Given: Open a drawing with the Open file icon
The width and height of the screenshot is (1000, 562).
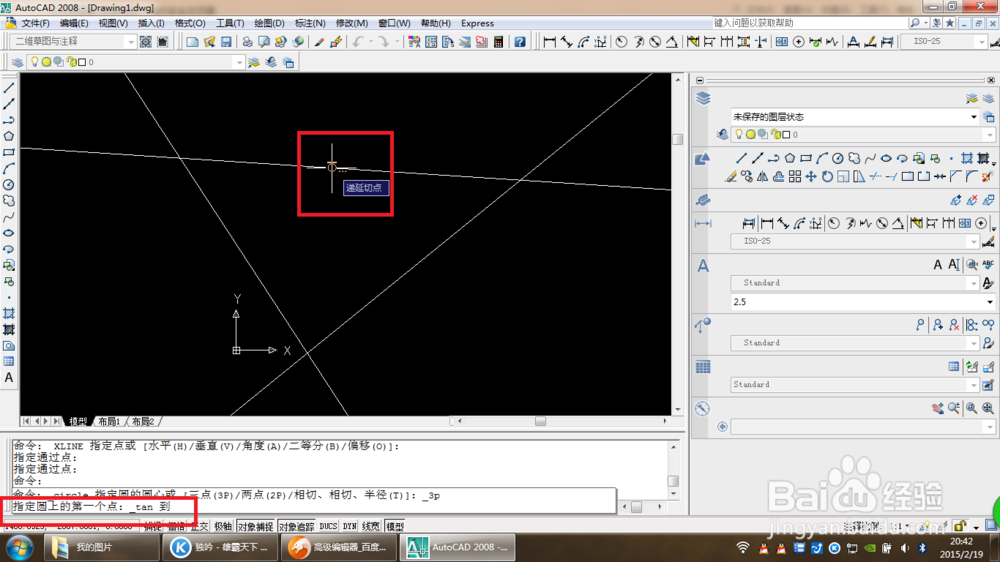Looking at the screenshot, I should point(209,42).
